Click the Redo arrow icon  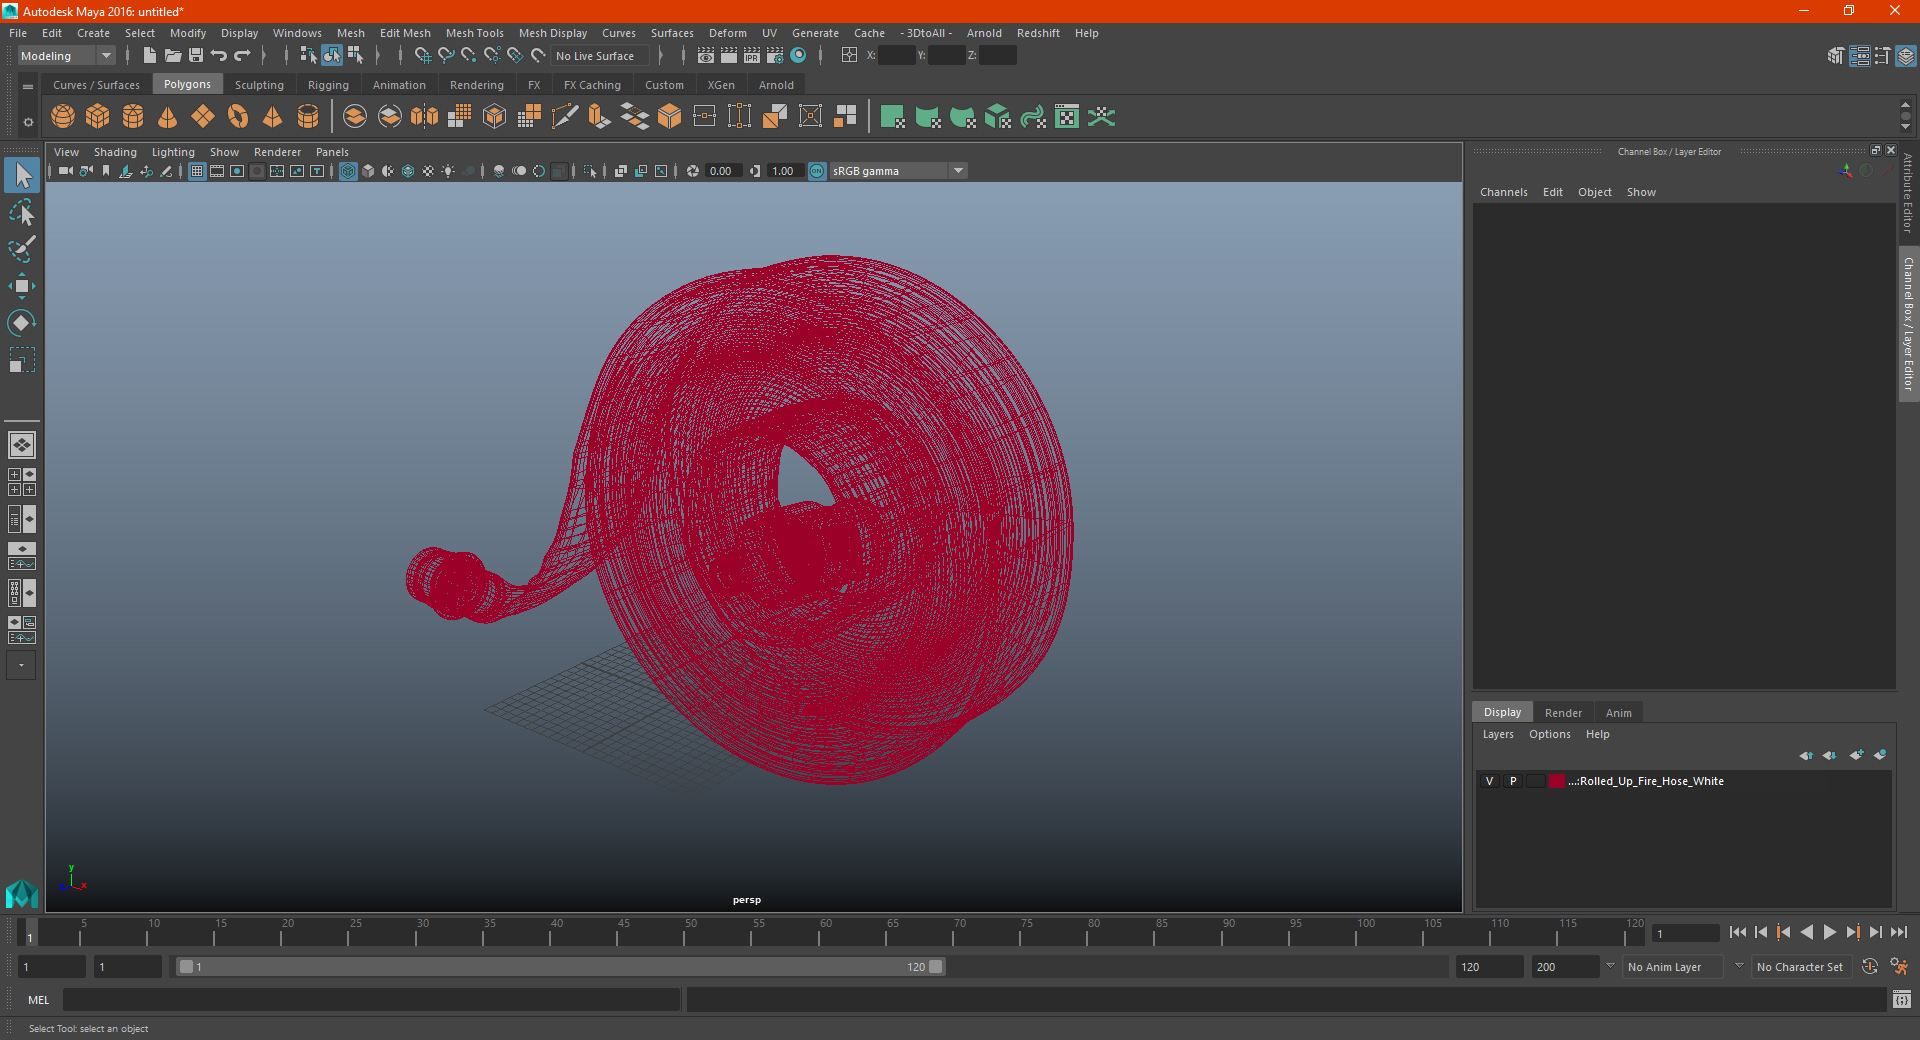242,56
